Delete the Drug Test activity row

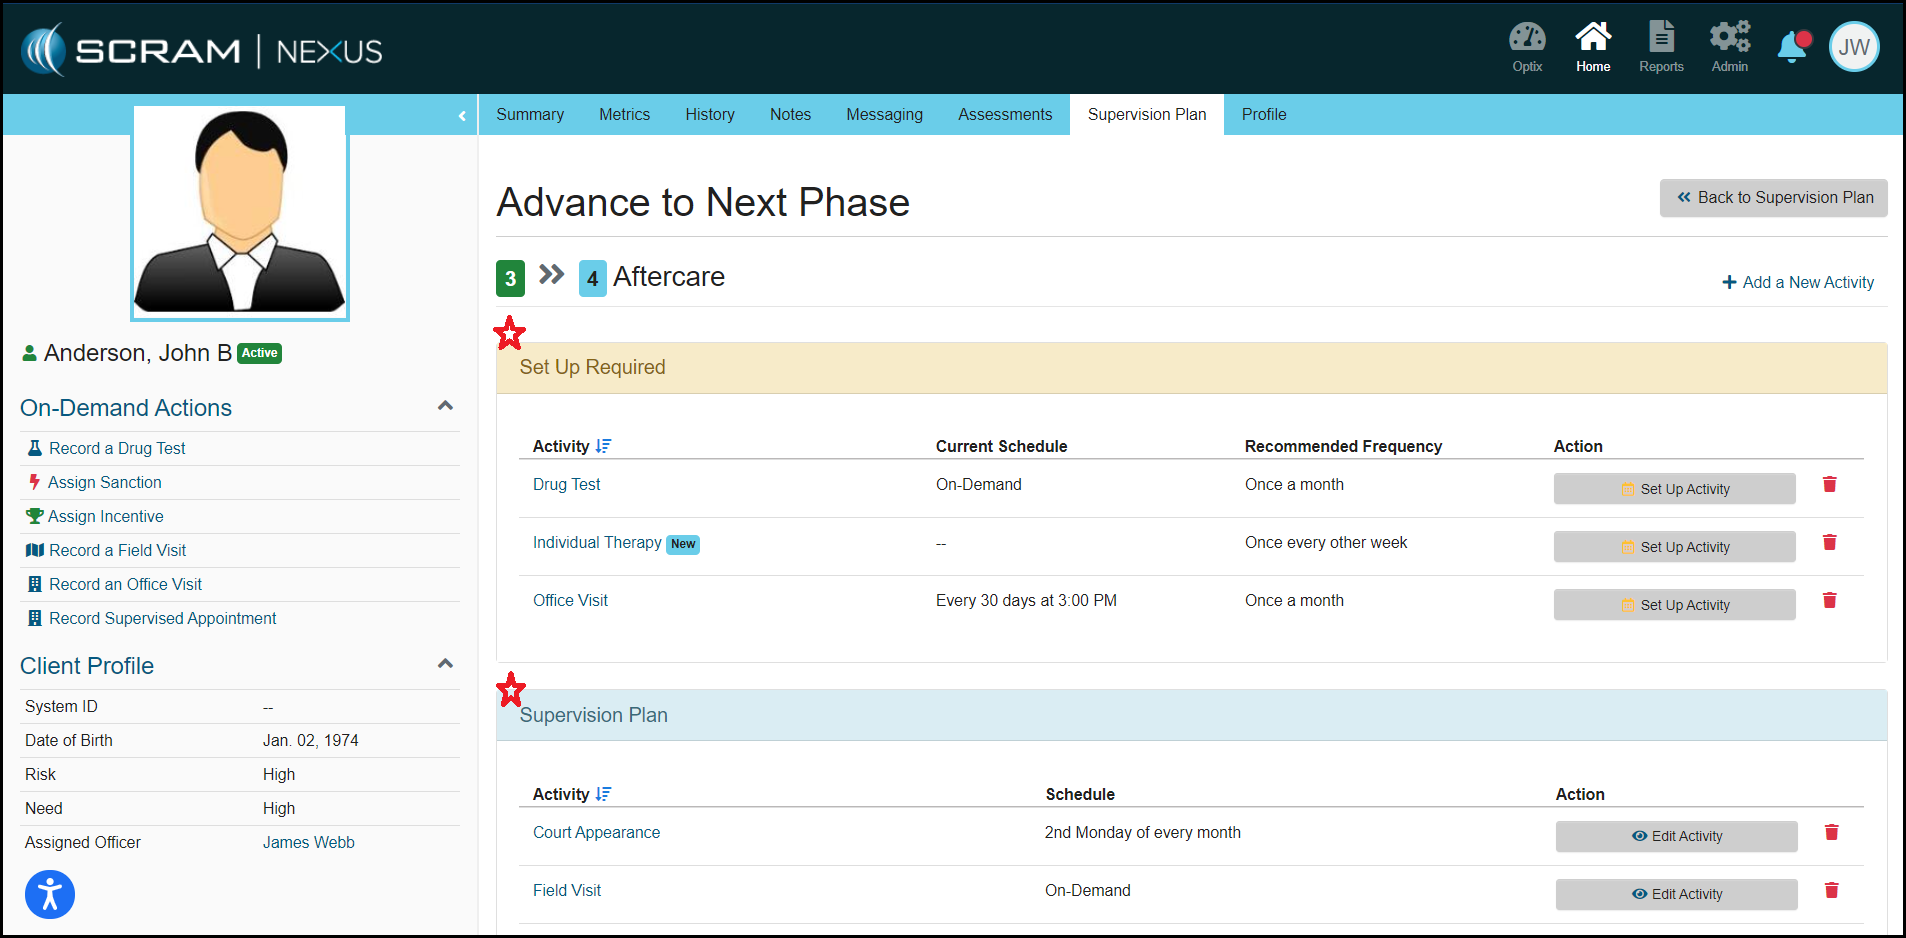tap(1829, 485)
